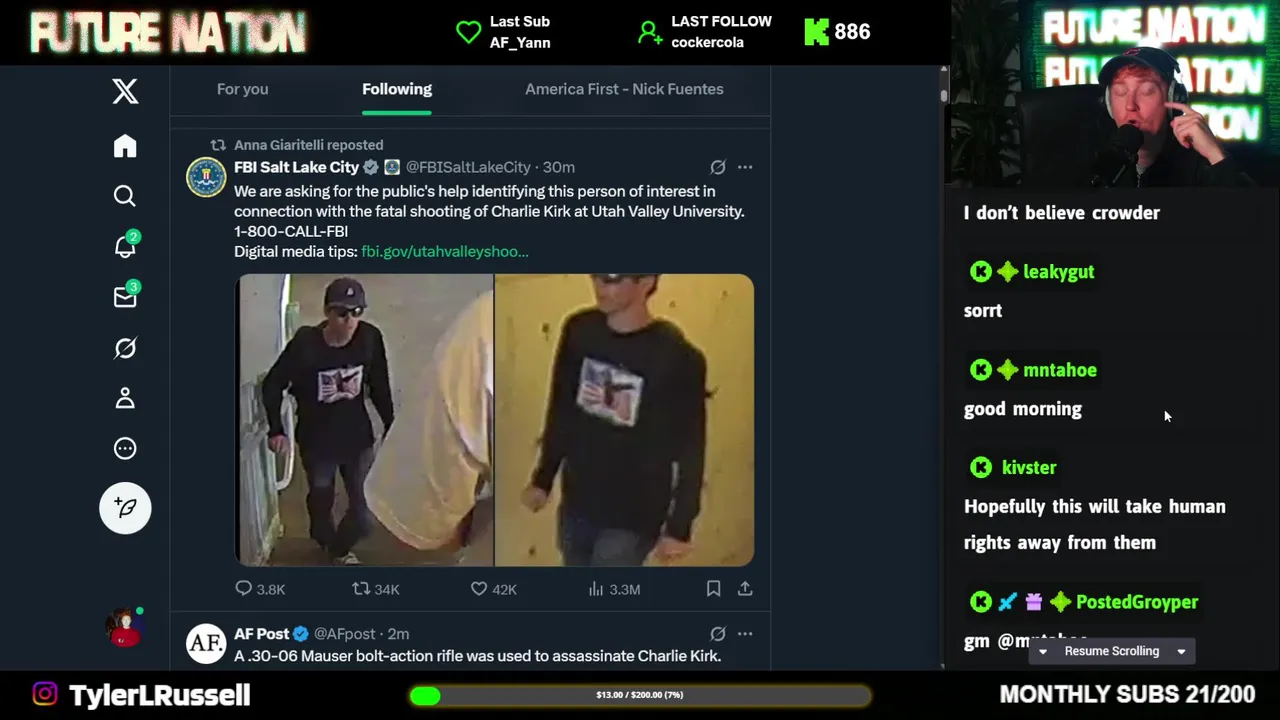The height and width of the screenshot is (720, 1280).
Task: Click the donation goal progress bar
Action: [640, 695]
